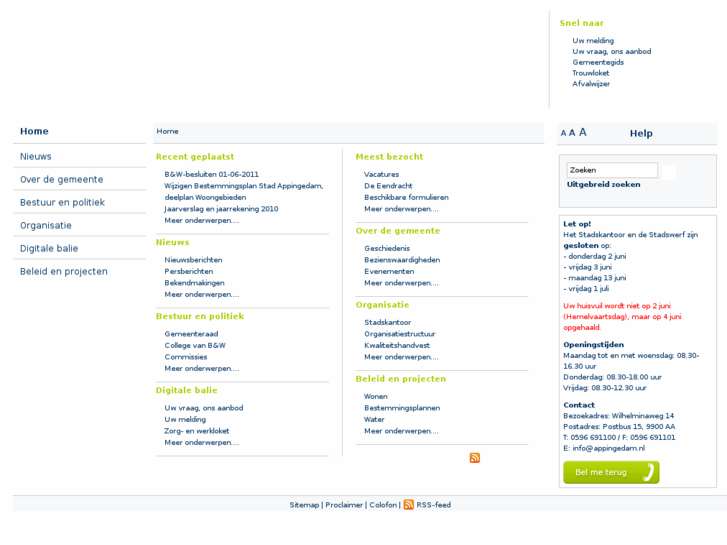Go to Digitale balie in the sidebar

(49, 248)
